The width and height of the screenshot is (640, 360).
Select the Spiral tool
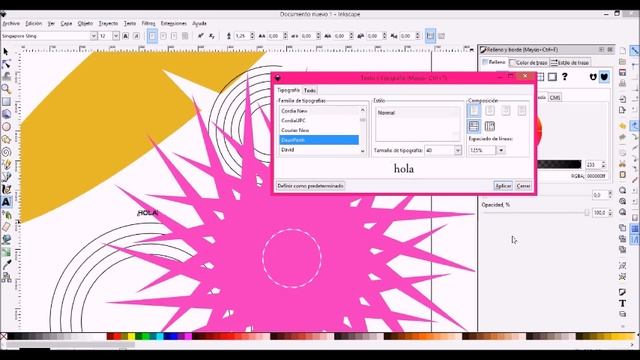pyautogui.click(x=6, y=152)
